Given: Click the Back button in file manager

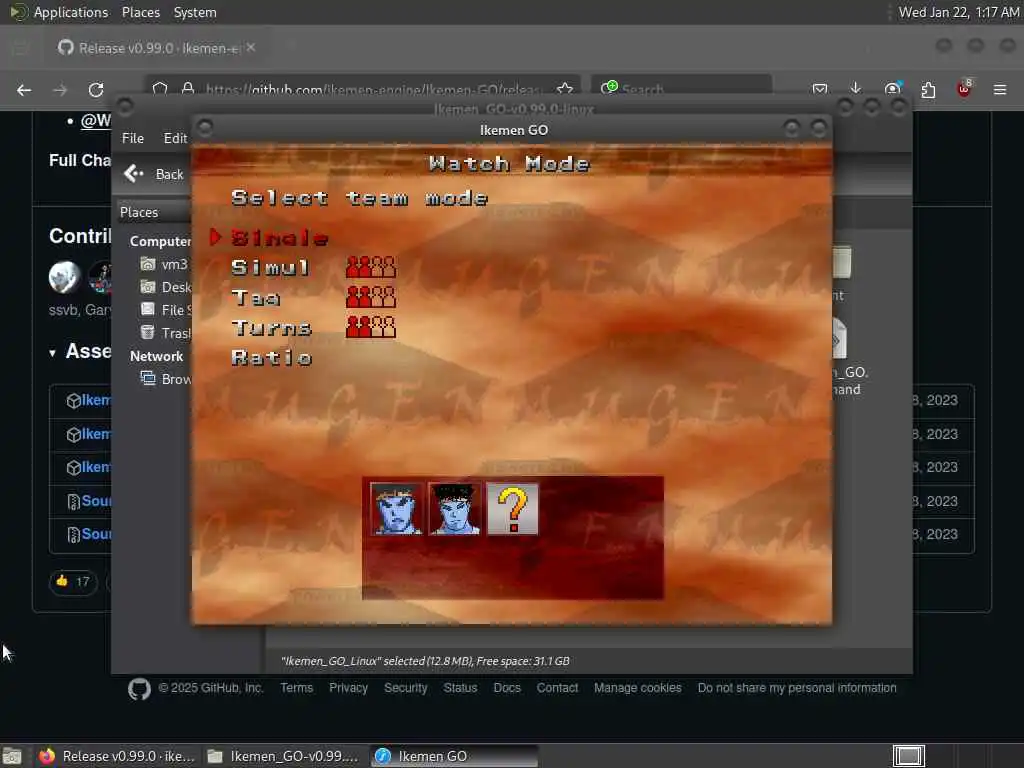Looking at the screenshot, I should [x=154, y=174].
